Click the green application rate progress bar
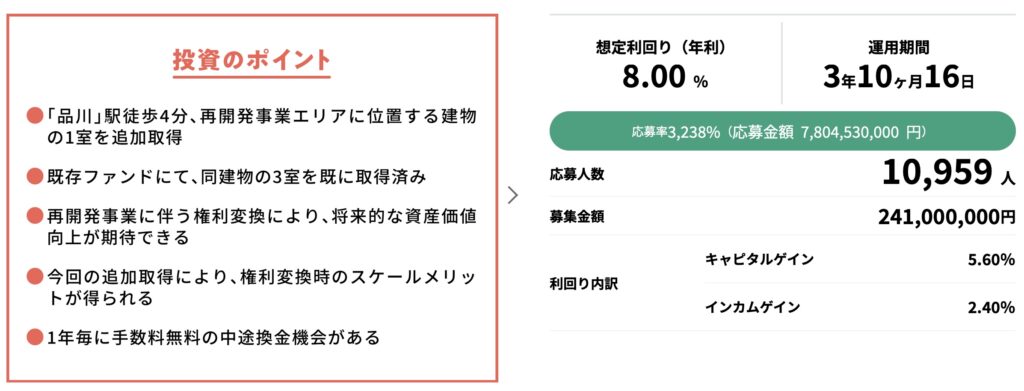Viewport: 1024px width, 391px height. [783, 132]
